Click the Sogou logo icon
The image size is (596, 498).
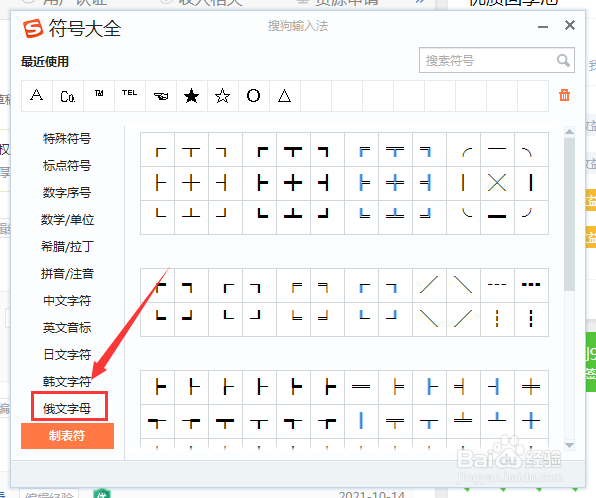pos(33,29)
